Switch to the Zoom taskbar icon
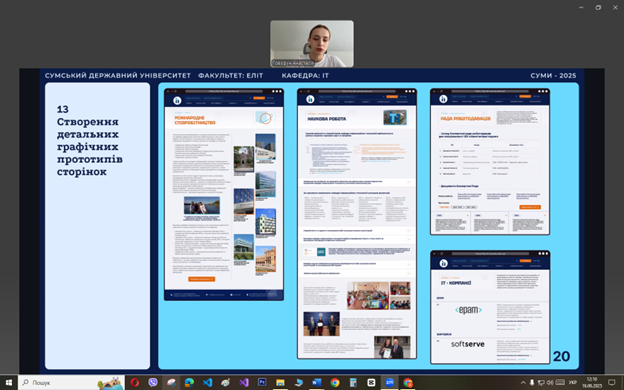The height and width of the screenshot is (390, 624). pos(389,383)
